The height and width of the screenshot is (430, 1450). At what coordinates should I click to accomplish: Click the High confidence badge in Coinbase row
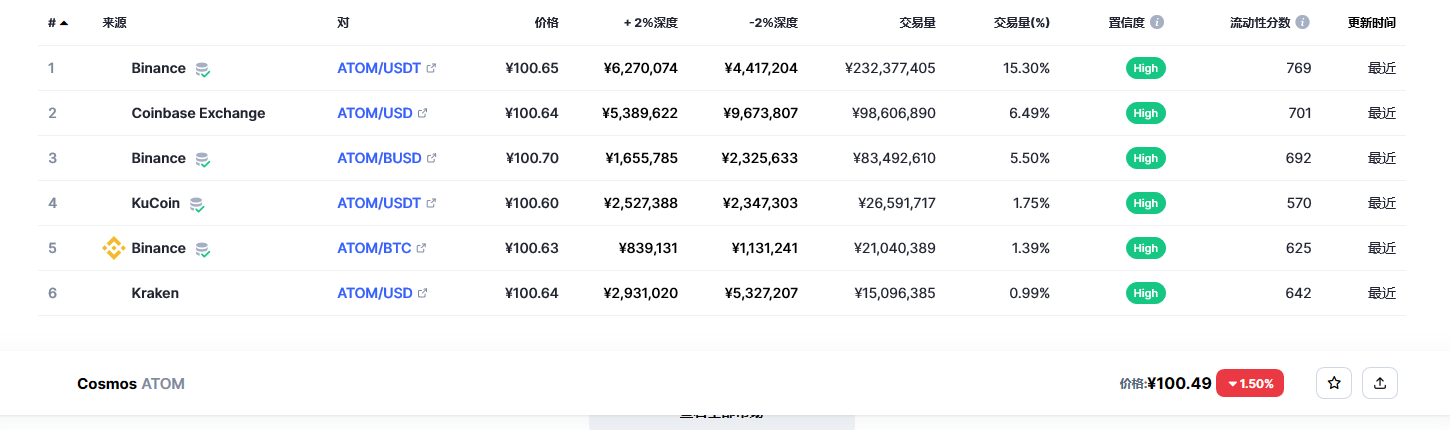pos(1146,113)
